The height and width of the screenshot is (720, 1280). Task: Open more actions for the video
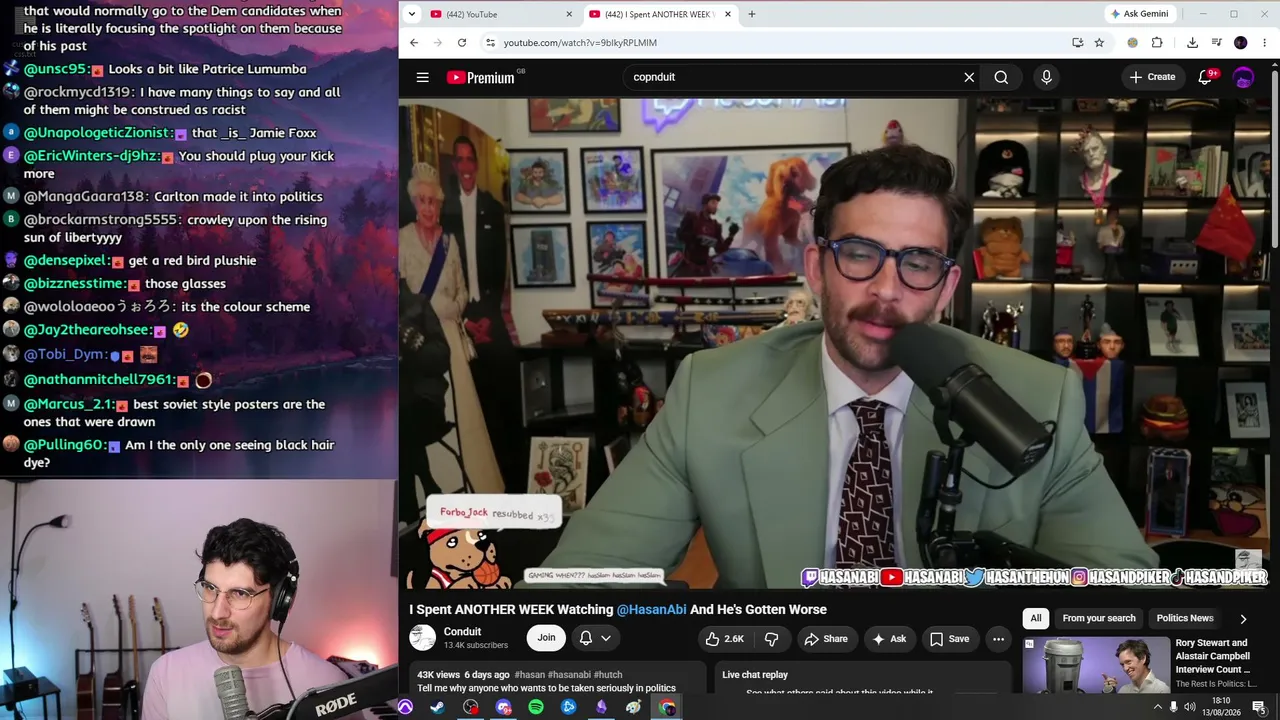point(998,638)
